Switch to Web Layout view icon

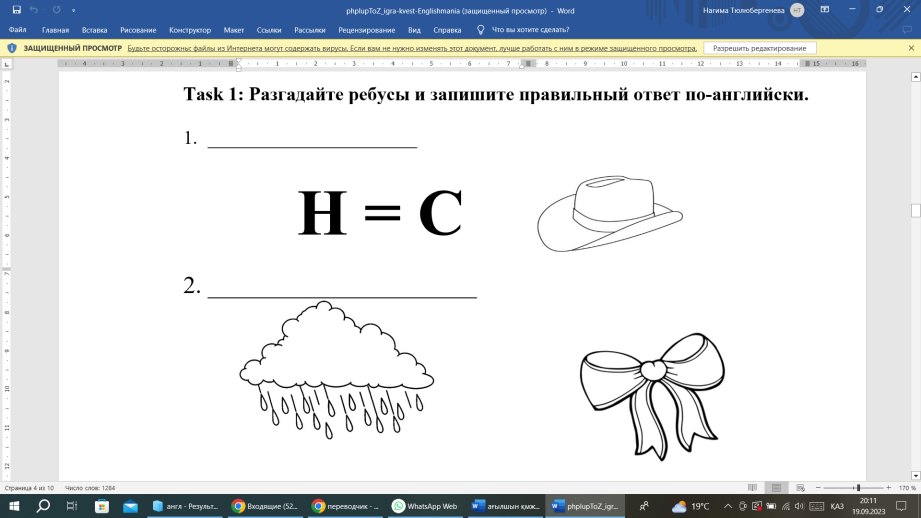point(800,488)
